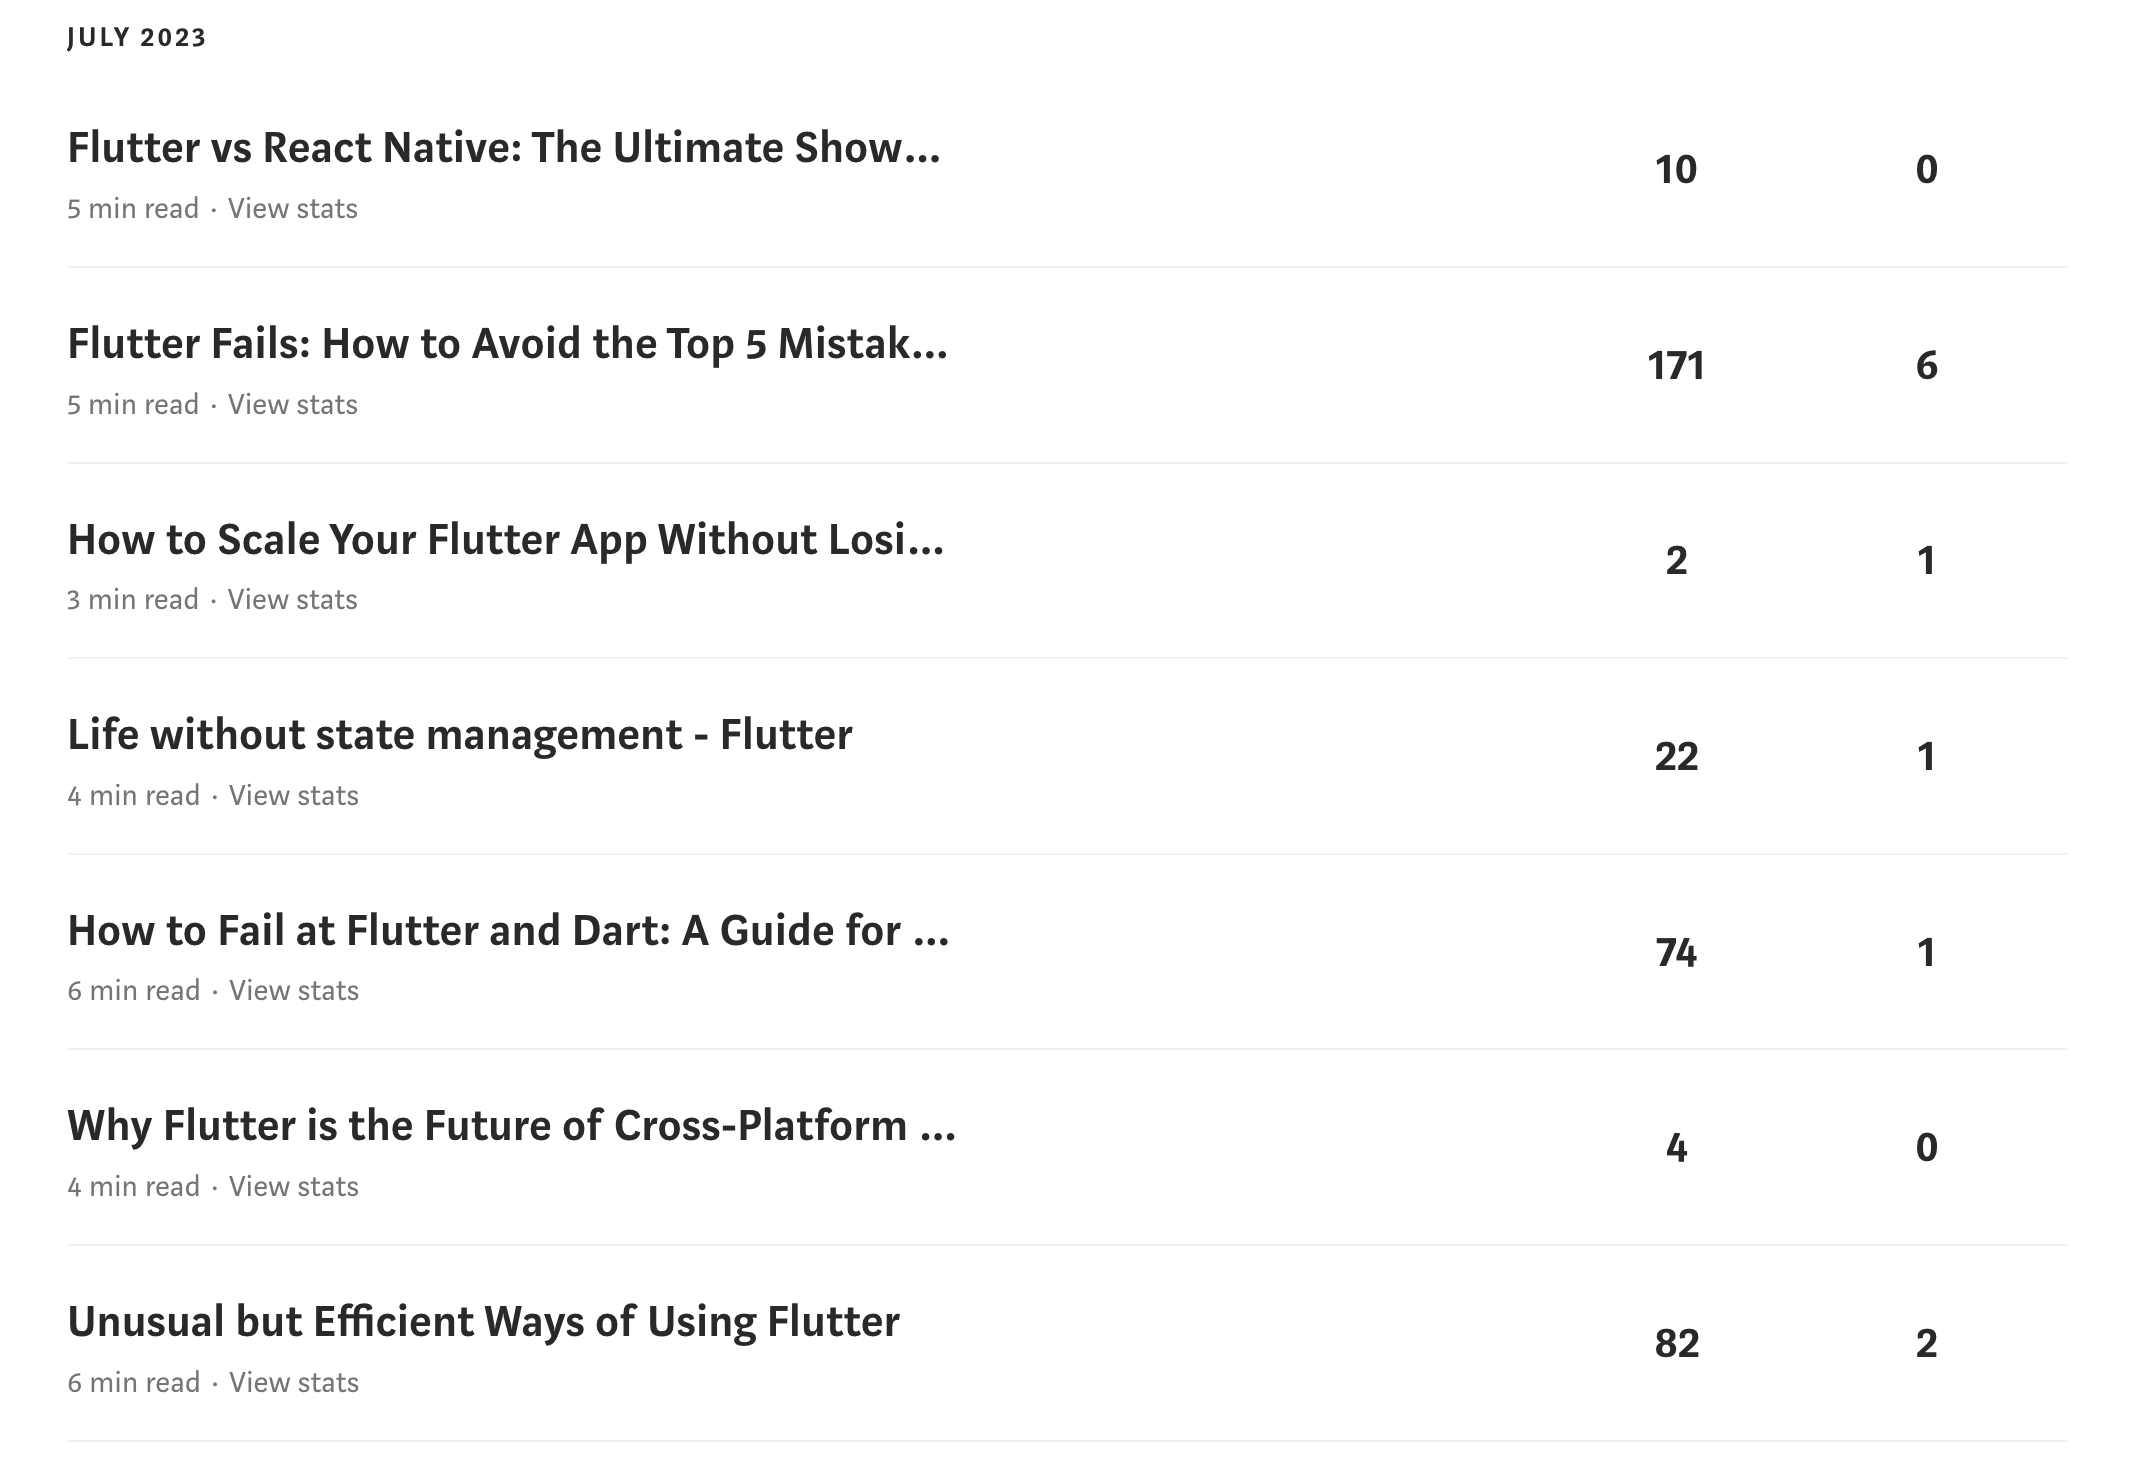View stats for How to Fail at Flutter
Viewport: 2154px width, 1460px height.
tap(293, 990)
